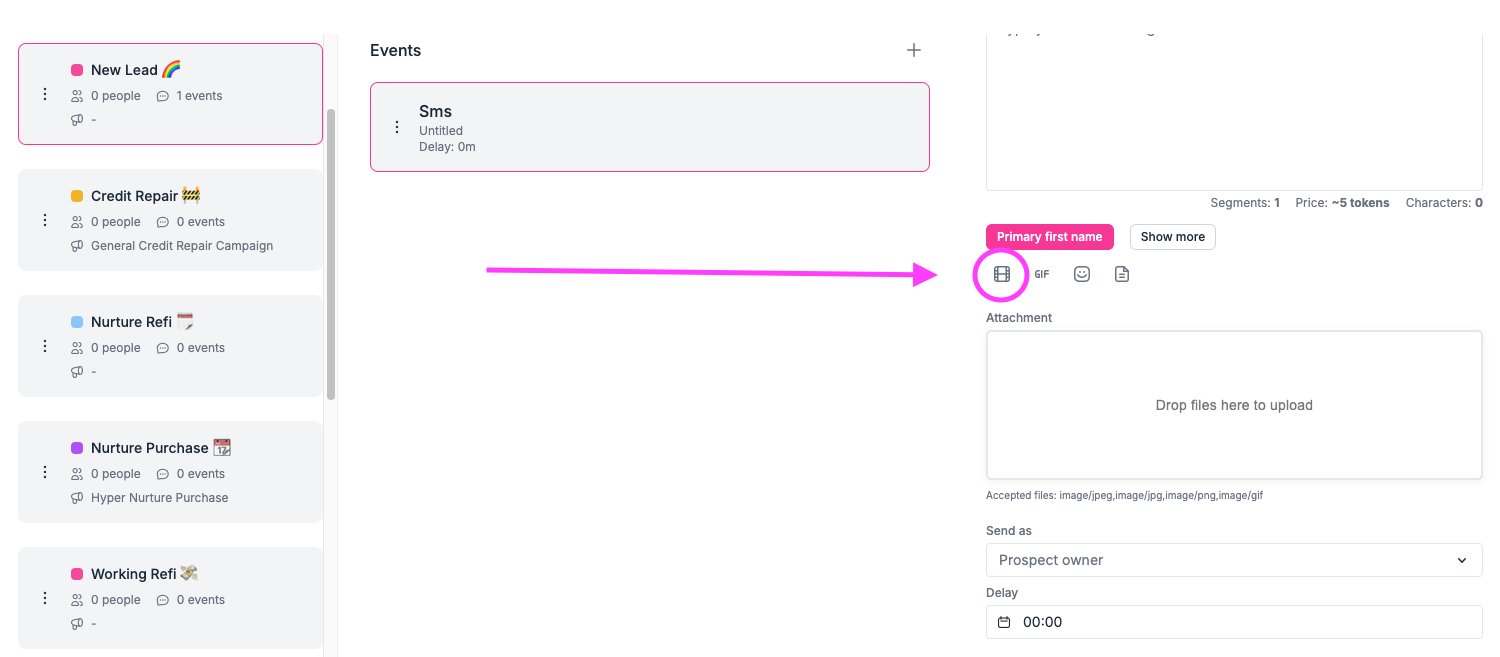Click the document template icon
Screen dimensions: 1500x657
click(x=1122, y=274)
